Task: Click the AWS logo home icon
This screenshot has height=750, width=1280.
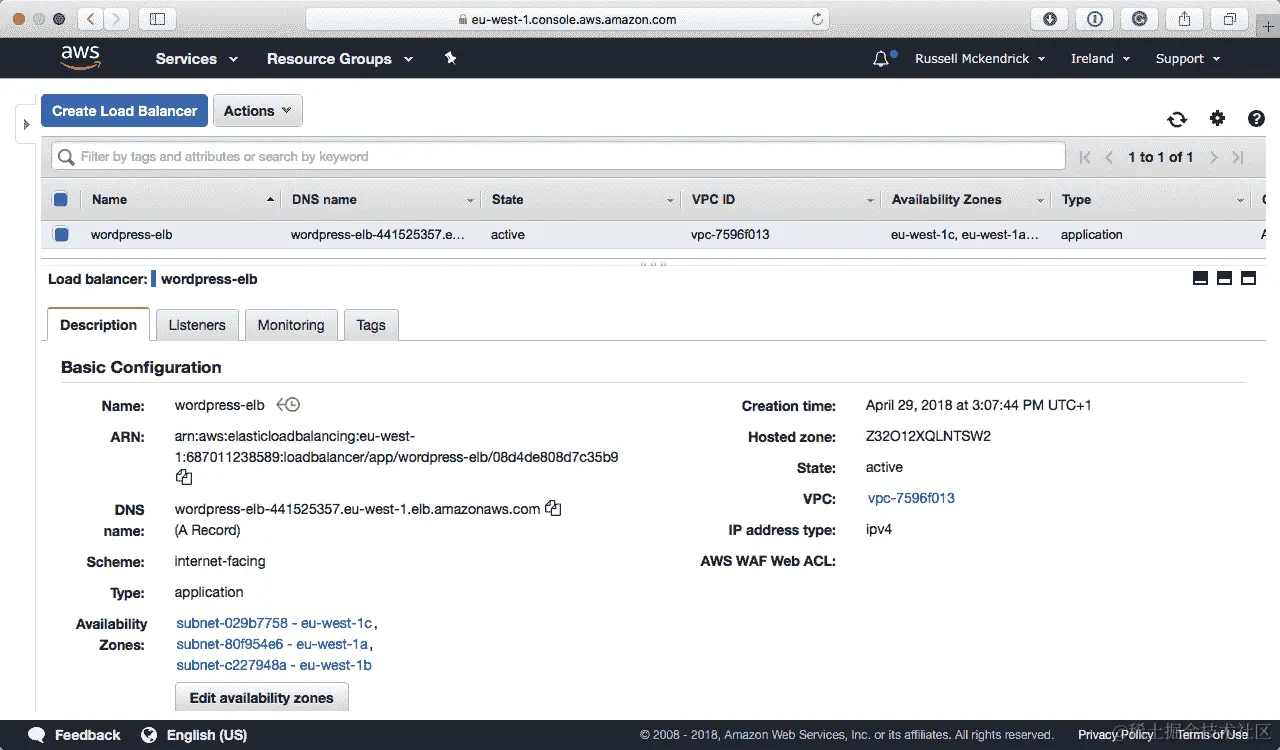Action: coord(81,58)
